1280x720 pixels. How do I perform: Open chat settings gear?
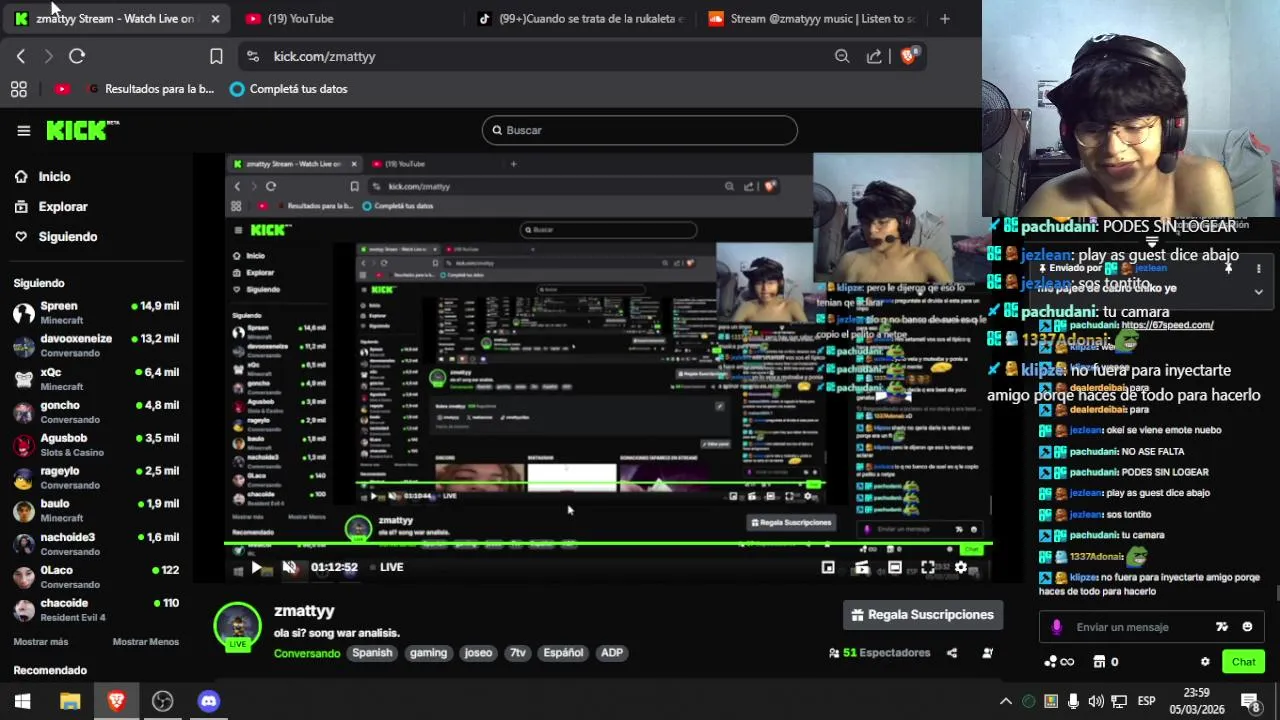click(1205, 662)
